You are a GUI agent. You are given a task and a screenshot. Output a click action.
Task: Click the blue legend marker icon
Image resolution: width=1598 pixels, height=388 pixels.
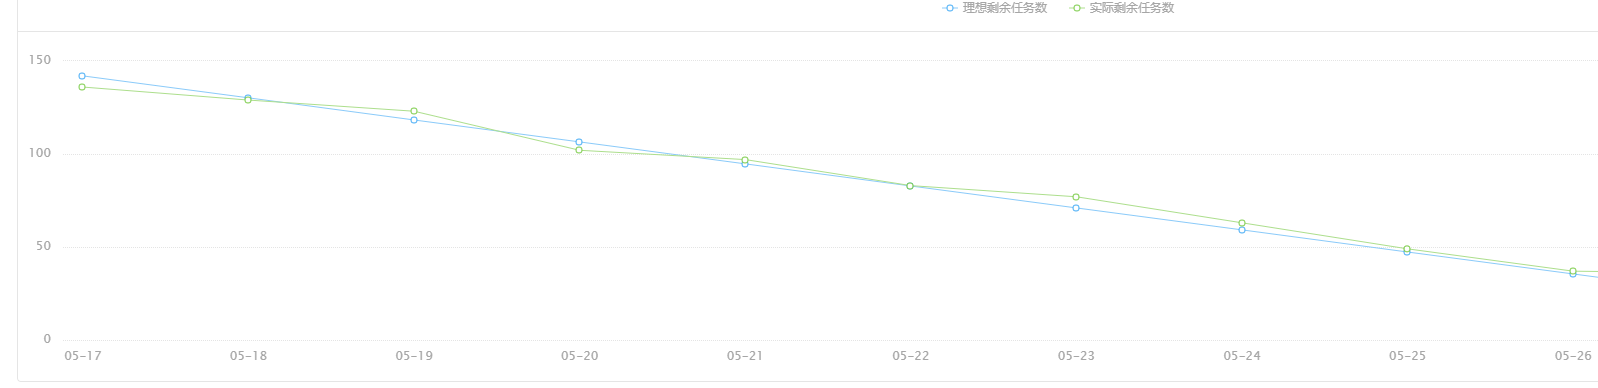point(949,8)
